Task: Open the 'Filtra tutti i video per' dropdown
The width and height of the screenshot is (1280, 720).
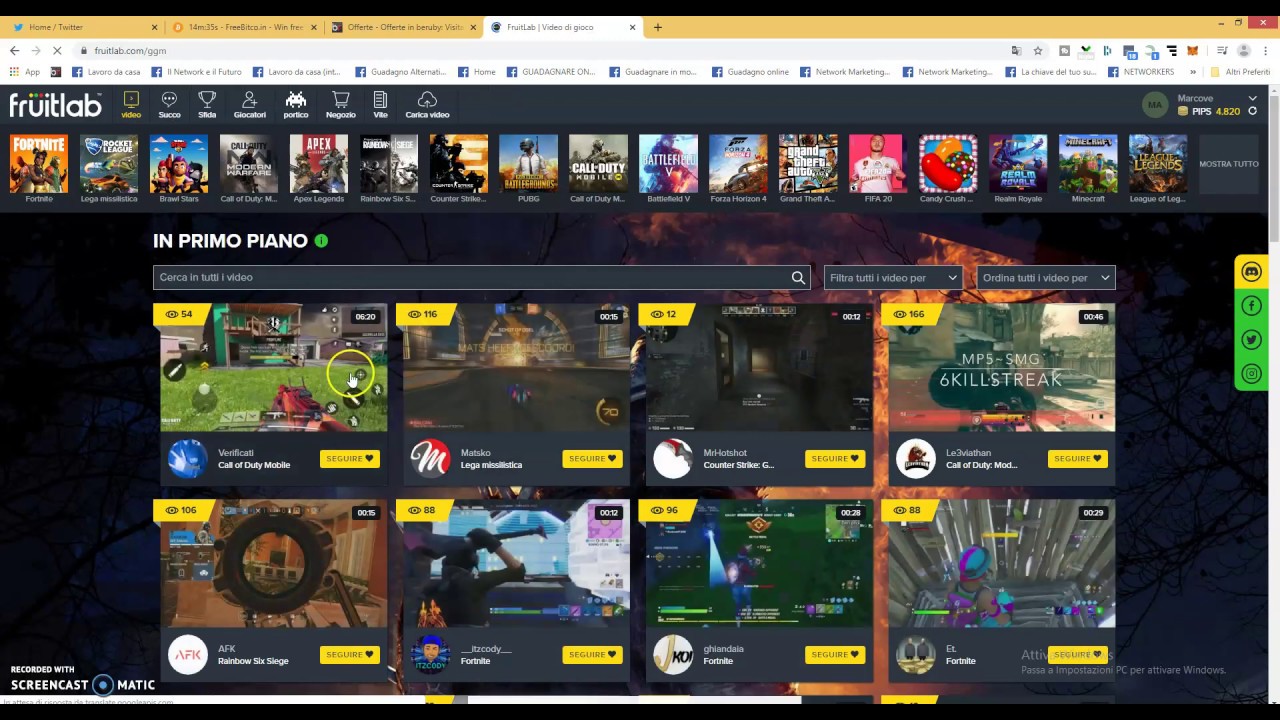Action: (892, 278)
